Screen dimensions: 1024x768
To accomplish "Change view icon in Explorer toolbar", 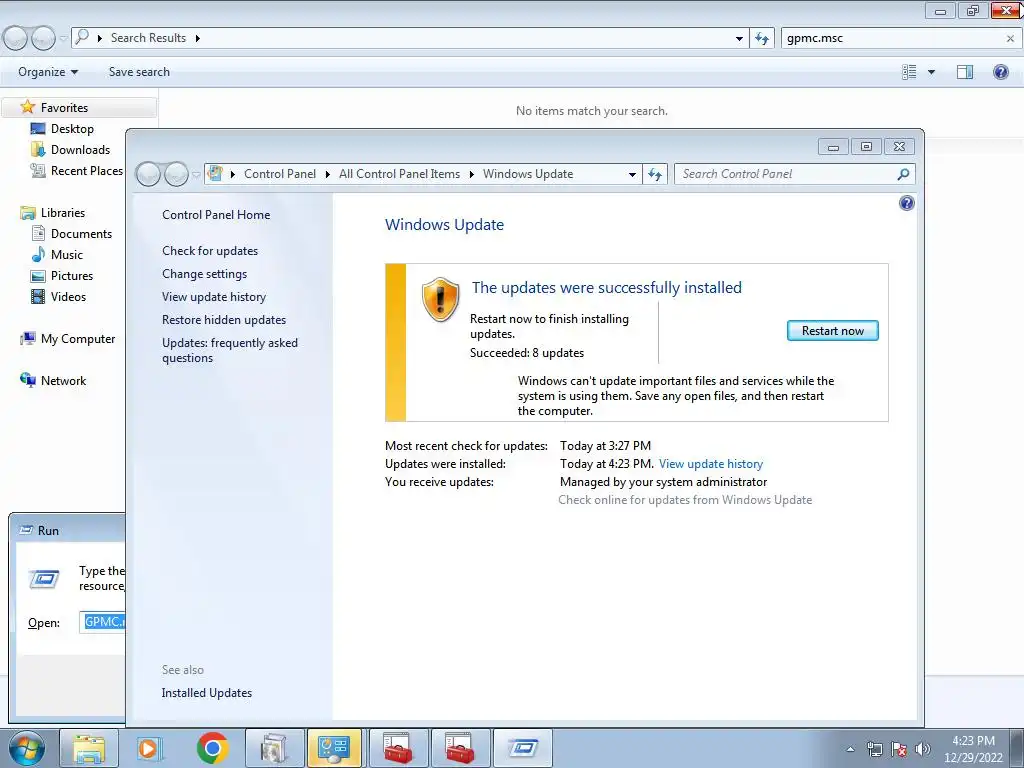I will point(908,72).
